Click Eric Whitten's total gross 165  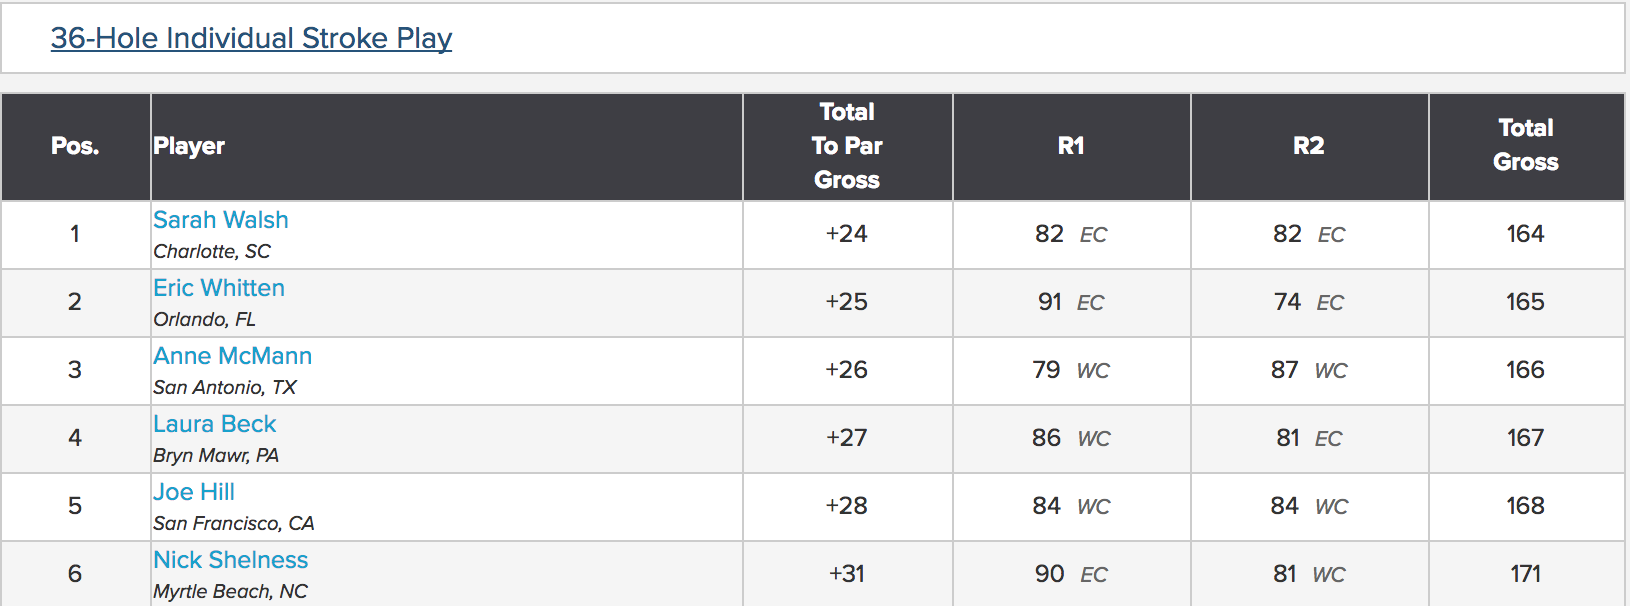point(1526,302)
